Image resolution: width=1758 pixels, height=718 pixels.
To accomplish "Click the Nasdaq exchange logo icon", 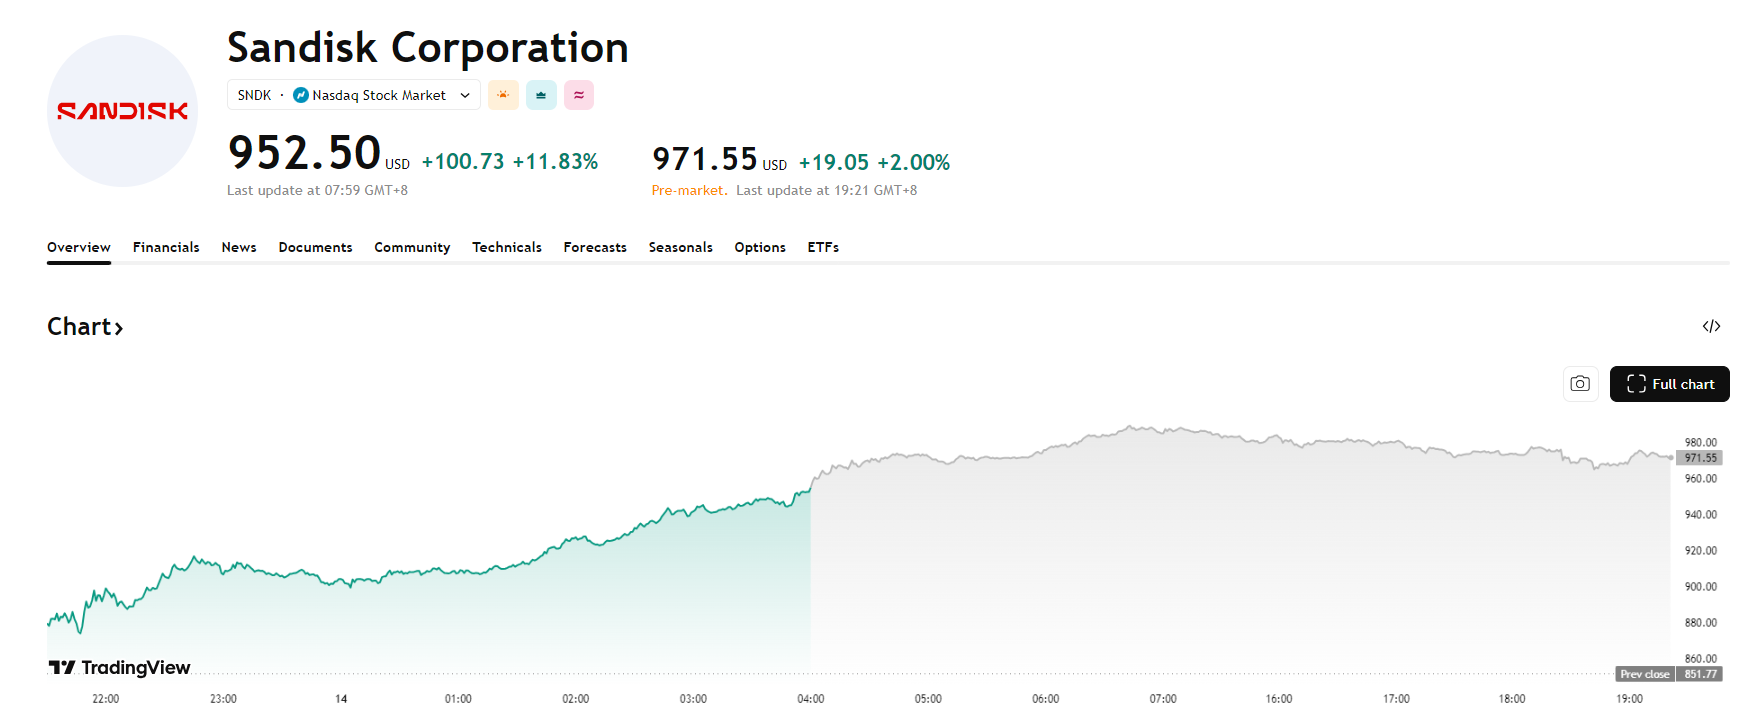I will tap(301, 95).
